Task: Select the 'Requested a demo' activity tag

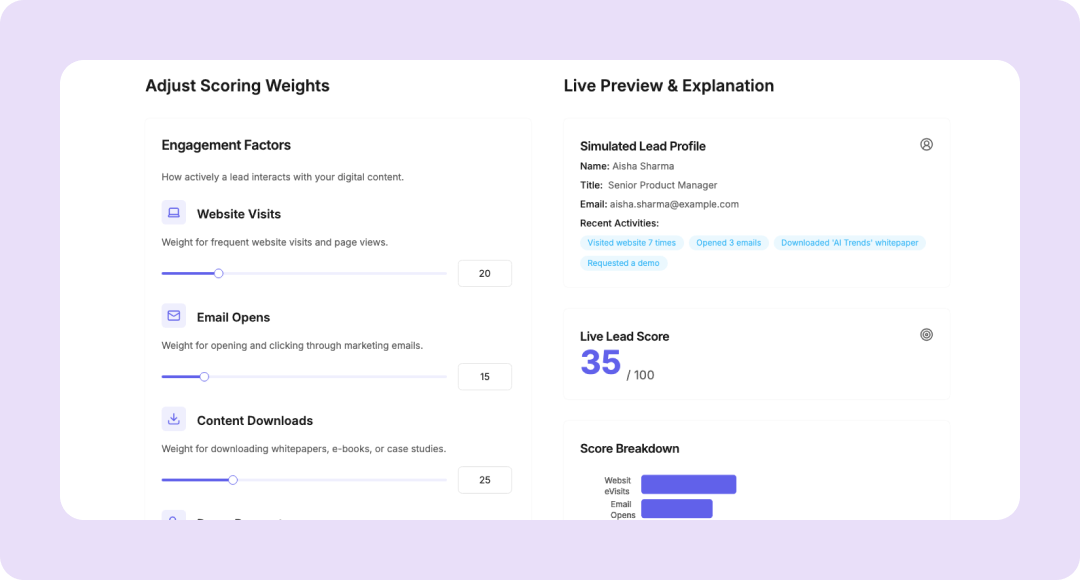Action: pyautogui.click(x=623, y=263)
